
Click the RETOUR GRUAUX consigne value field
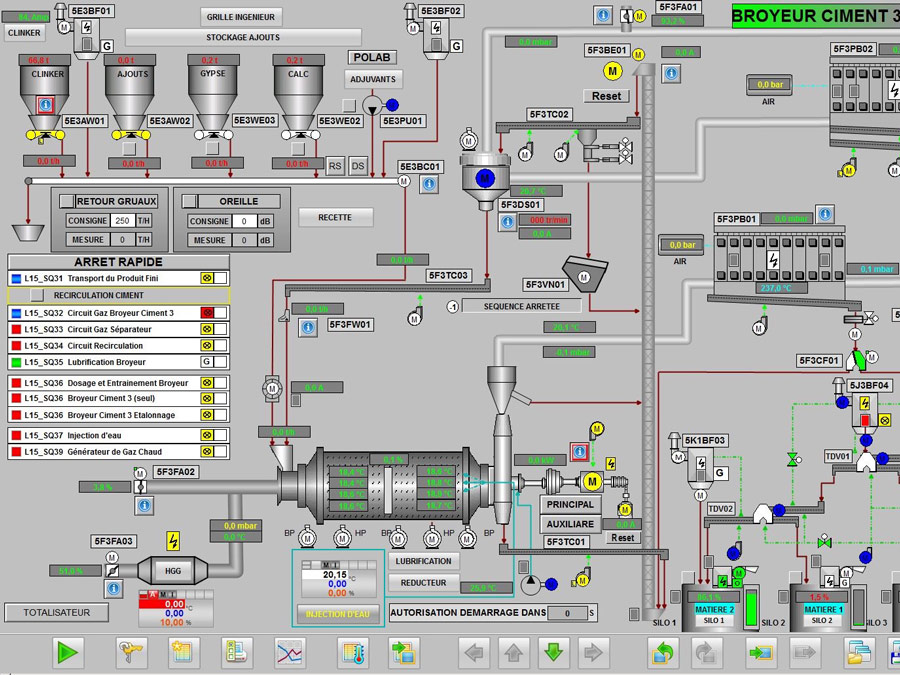[122, 221]
